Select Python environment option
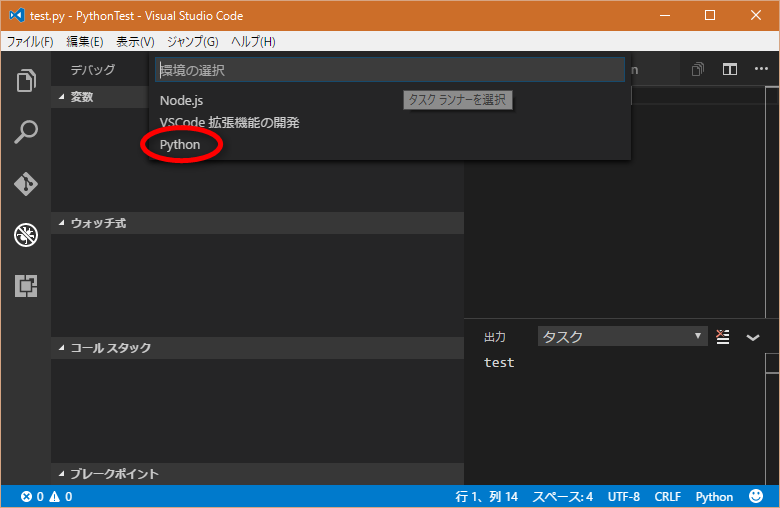Viewport: 780px width, 508px height. coord(390,145)
